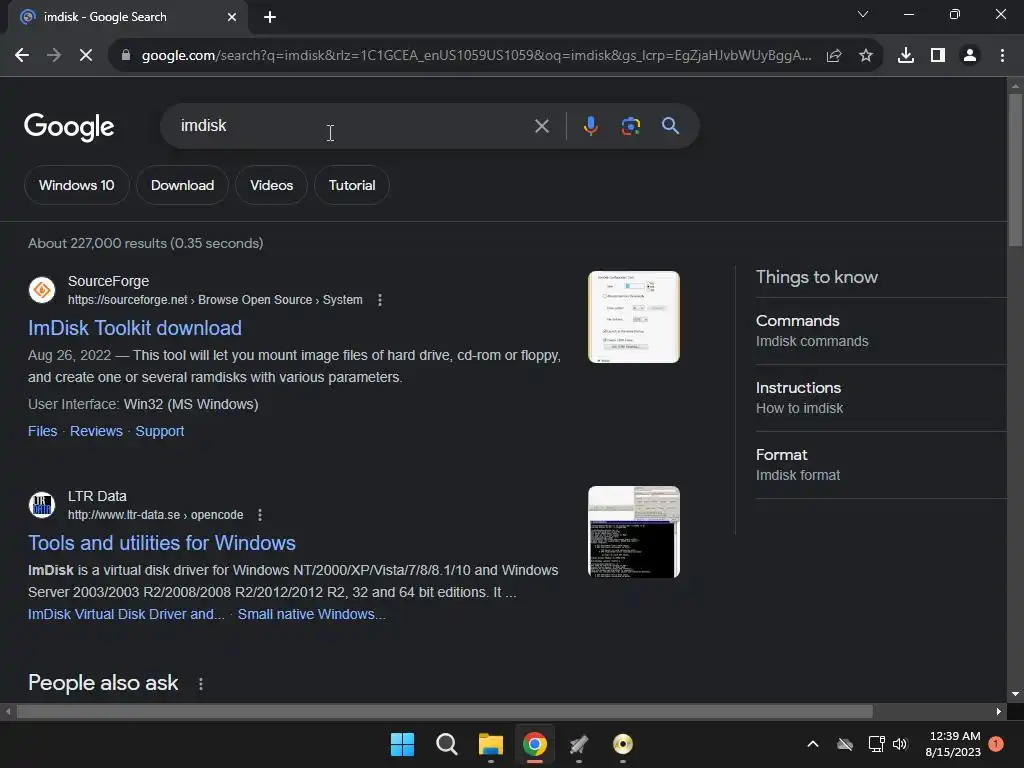The height and width of the screenshot is (768, 1024).
Task: Click the Google logo
Action: pos(69,127)
